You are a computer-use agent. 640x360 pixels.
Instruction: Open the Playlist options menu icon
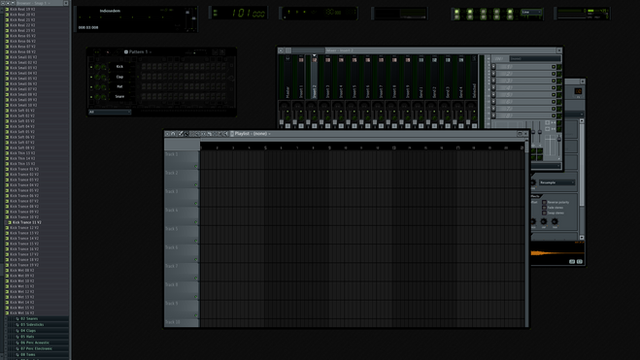[167, 134]
